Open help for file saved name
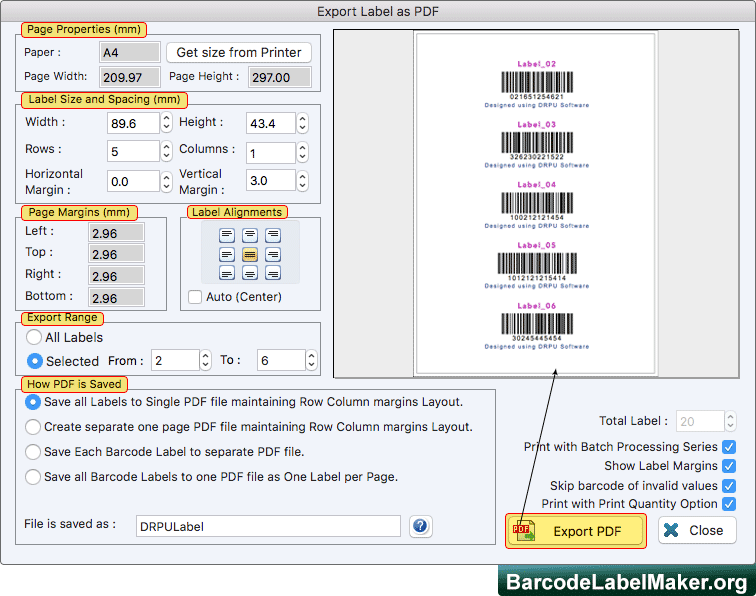Image resolution: width=756 pixels, height=596 pixels. 420,526
